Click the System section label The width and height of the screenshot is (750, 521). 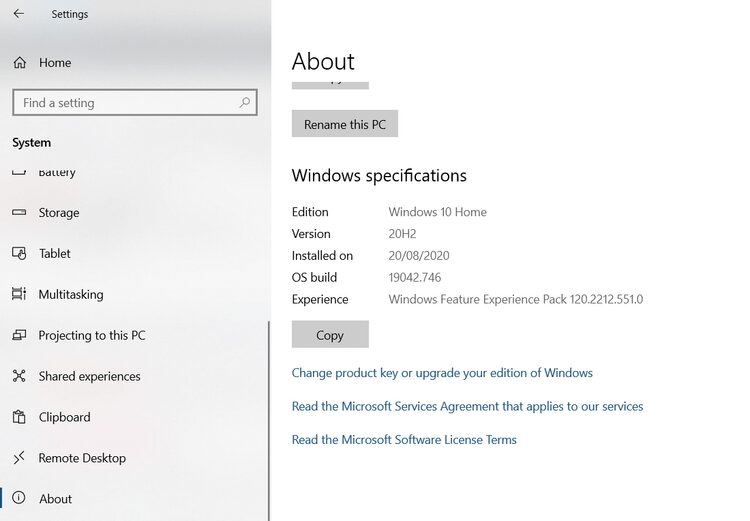[32, 143]
